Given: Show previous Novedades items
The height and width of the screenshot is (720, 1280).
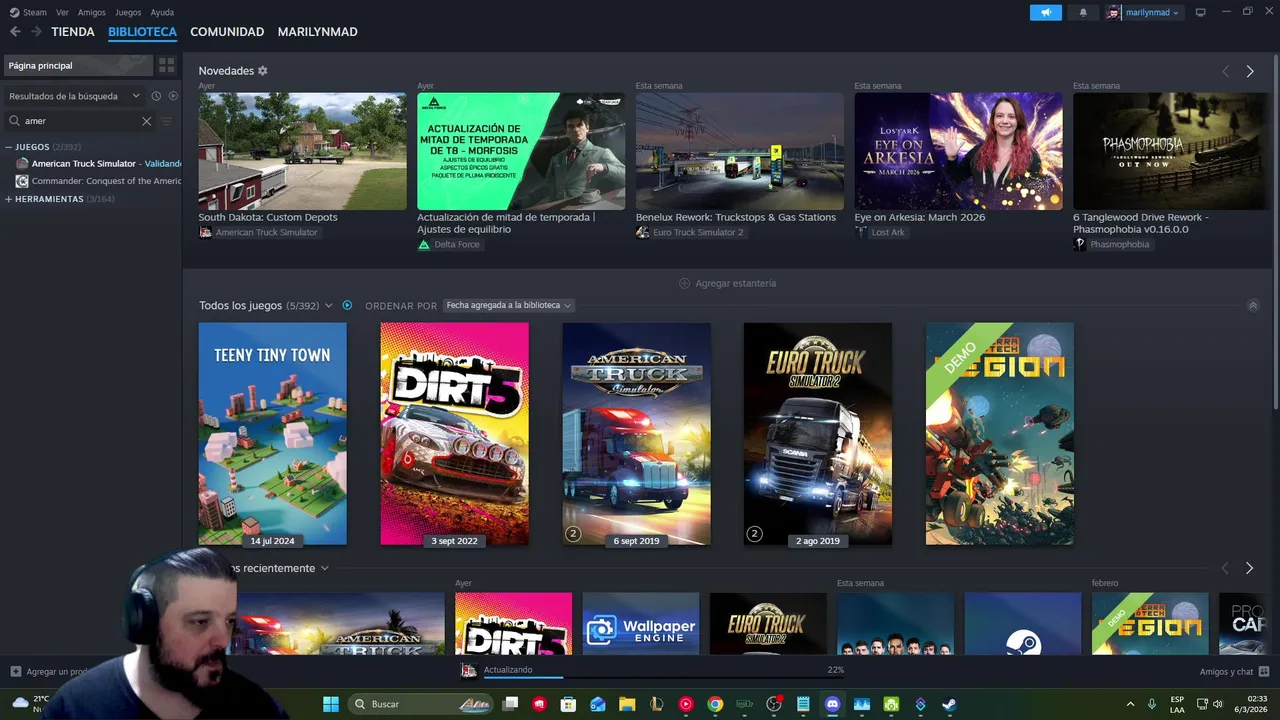Looking at the screenshot, I should click(x=1225, y=71).
